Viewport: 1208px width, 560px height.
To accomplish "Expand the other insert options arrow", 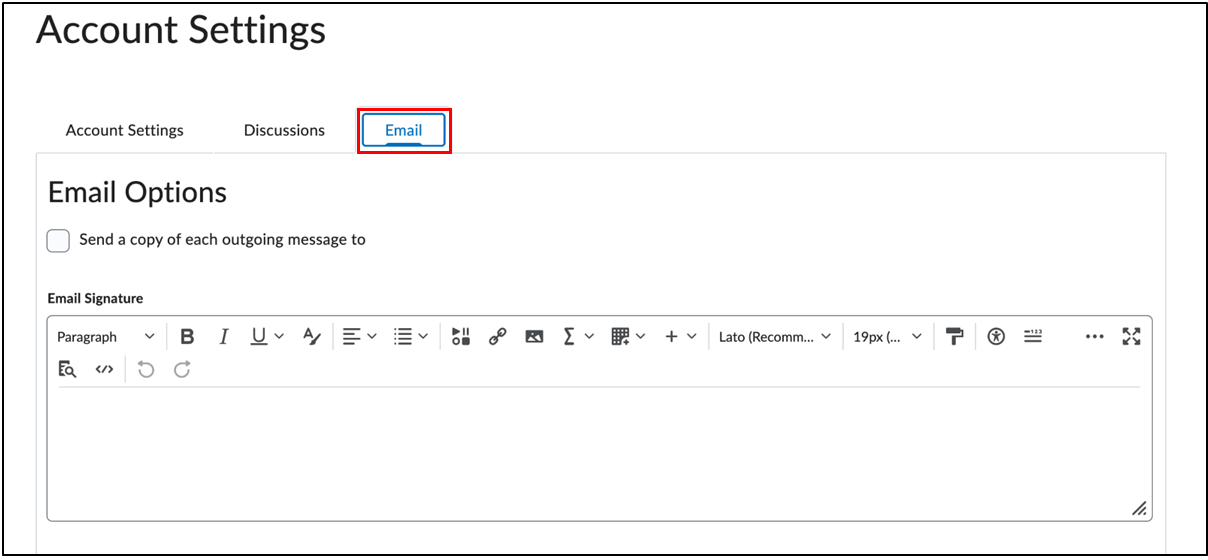I will pyautogui.click(x=691, y=337).
